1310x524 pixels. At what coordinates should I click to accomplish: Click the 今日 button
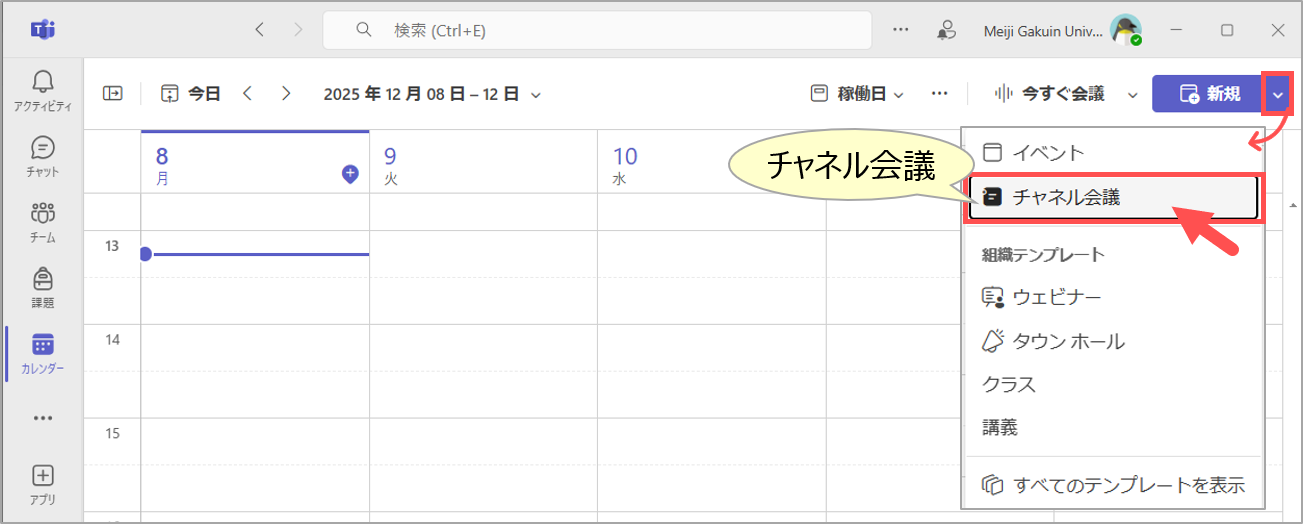191,94
